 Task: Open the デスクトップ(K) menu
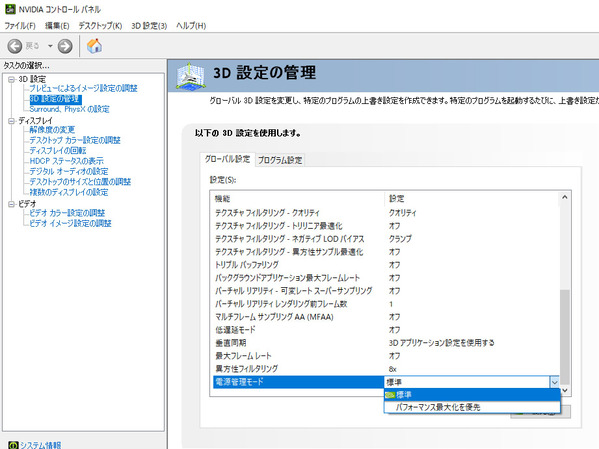coord(100,26)
